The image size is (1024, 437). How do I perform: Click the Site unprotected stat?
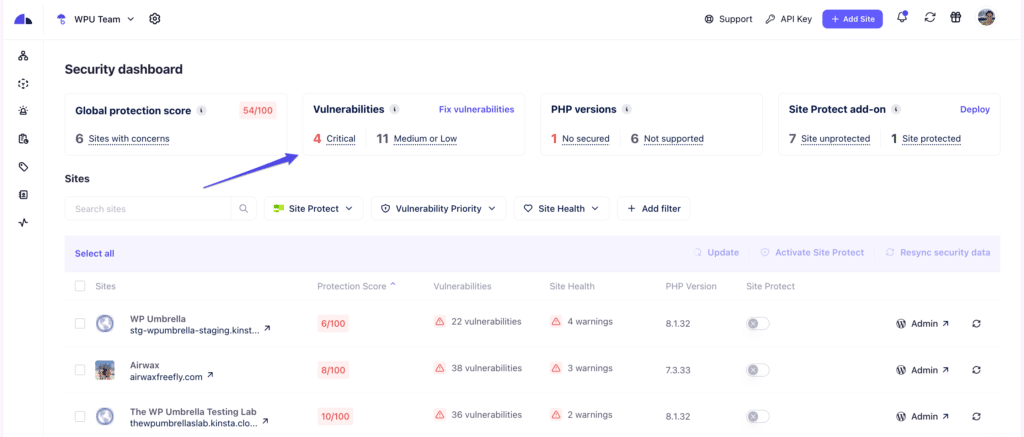(x=829, y=138)
